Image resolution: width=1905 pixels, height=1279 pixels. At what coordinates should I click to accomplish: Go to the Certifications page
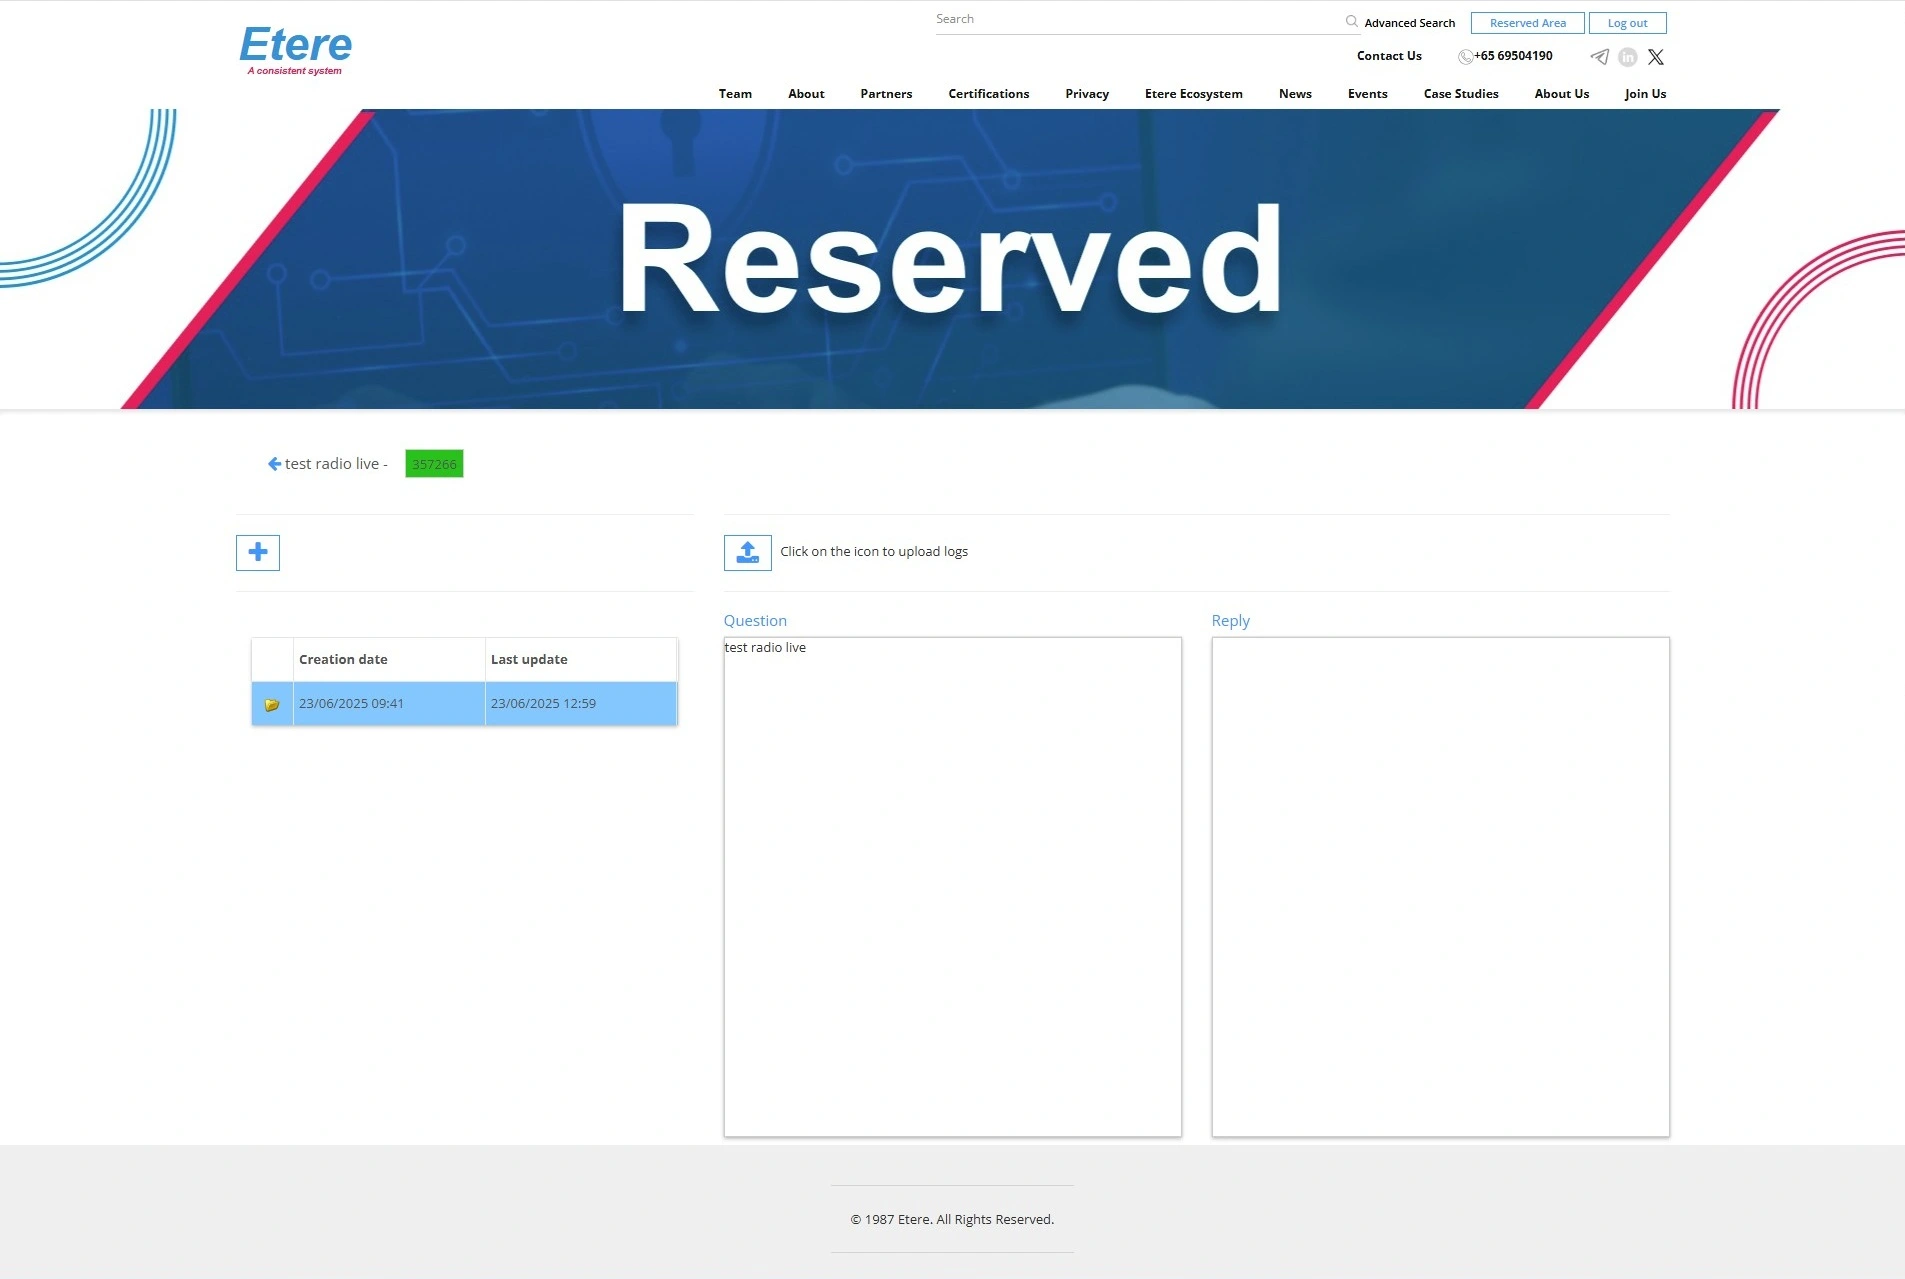click(988, 94)
